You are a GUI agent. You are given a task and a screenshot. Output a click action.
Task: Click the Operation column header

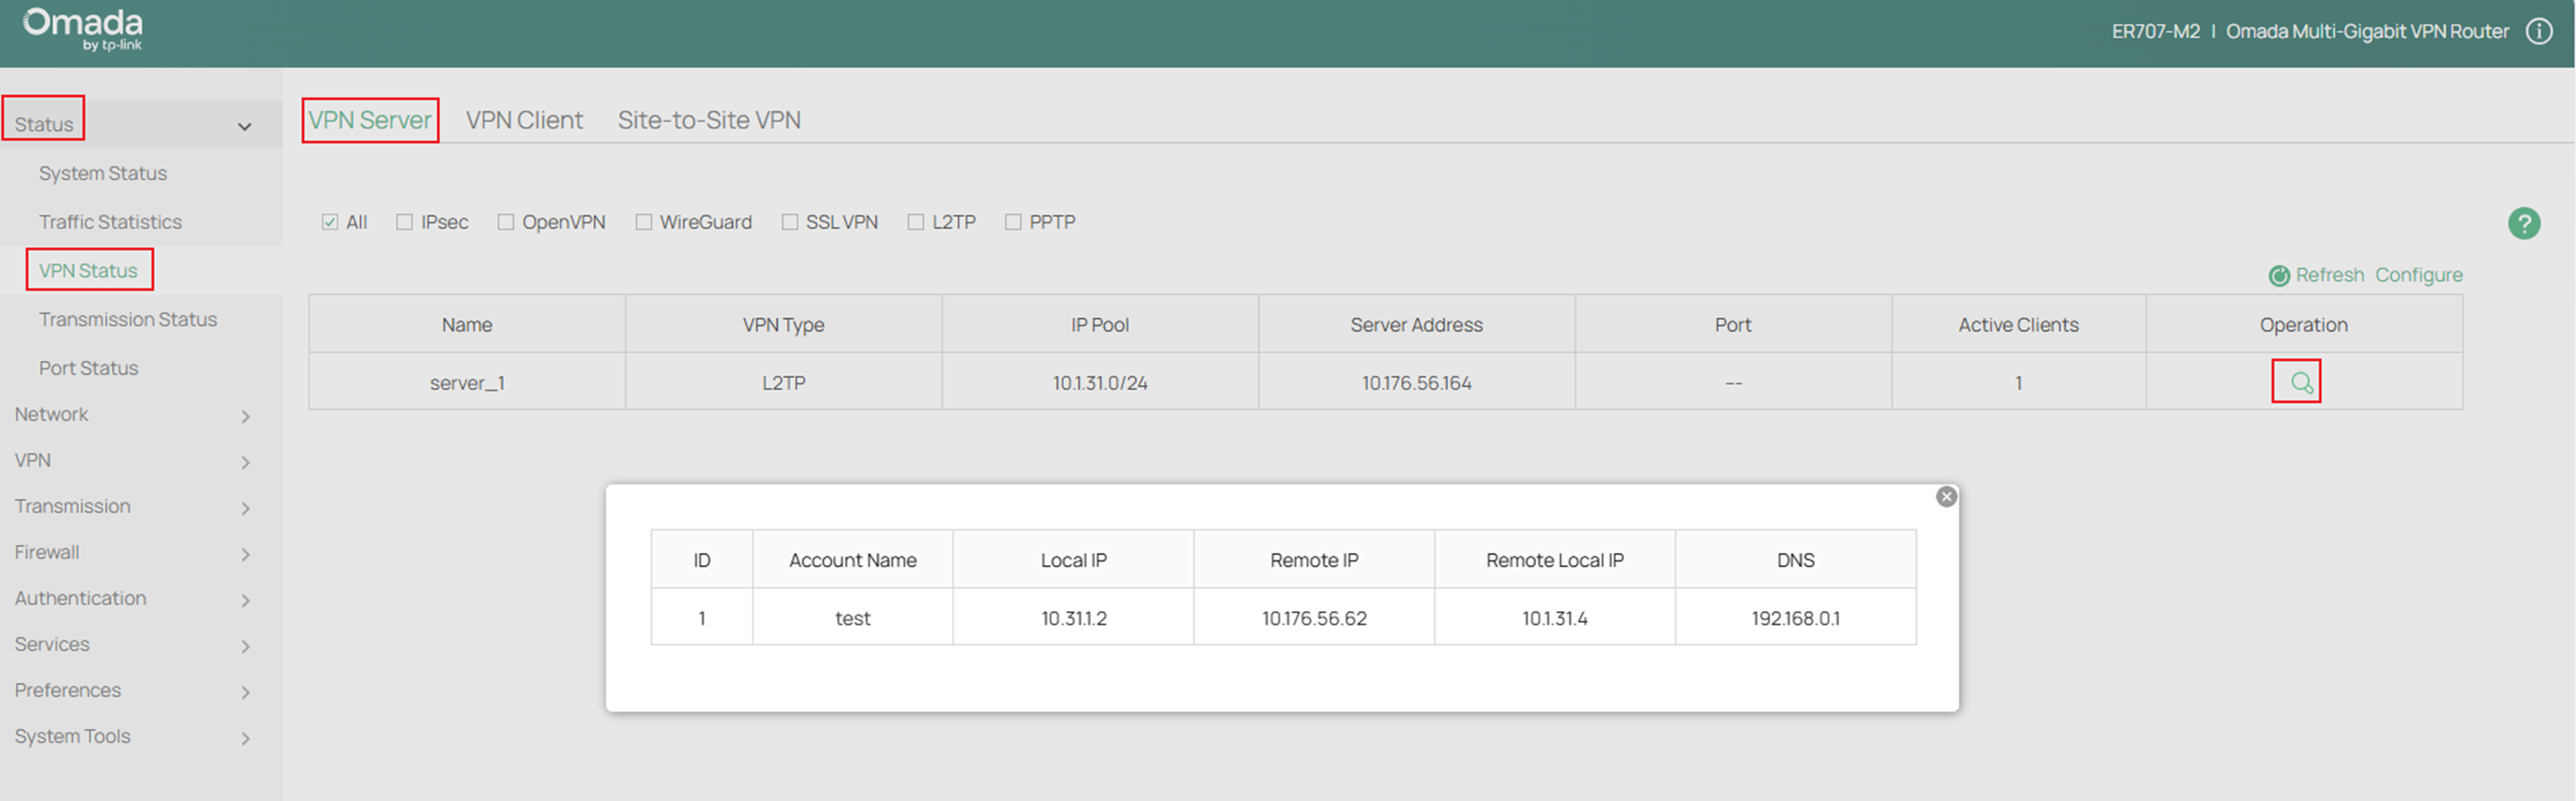[2303, 324]
